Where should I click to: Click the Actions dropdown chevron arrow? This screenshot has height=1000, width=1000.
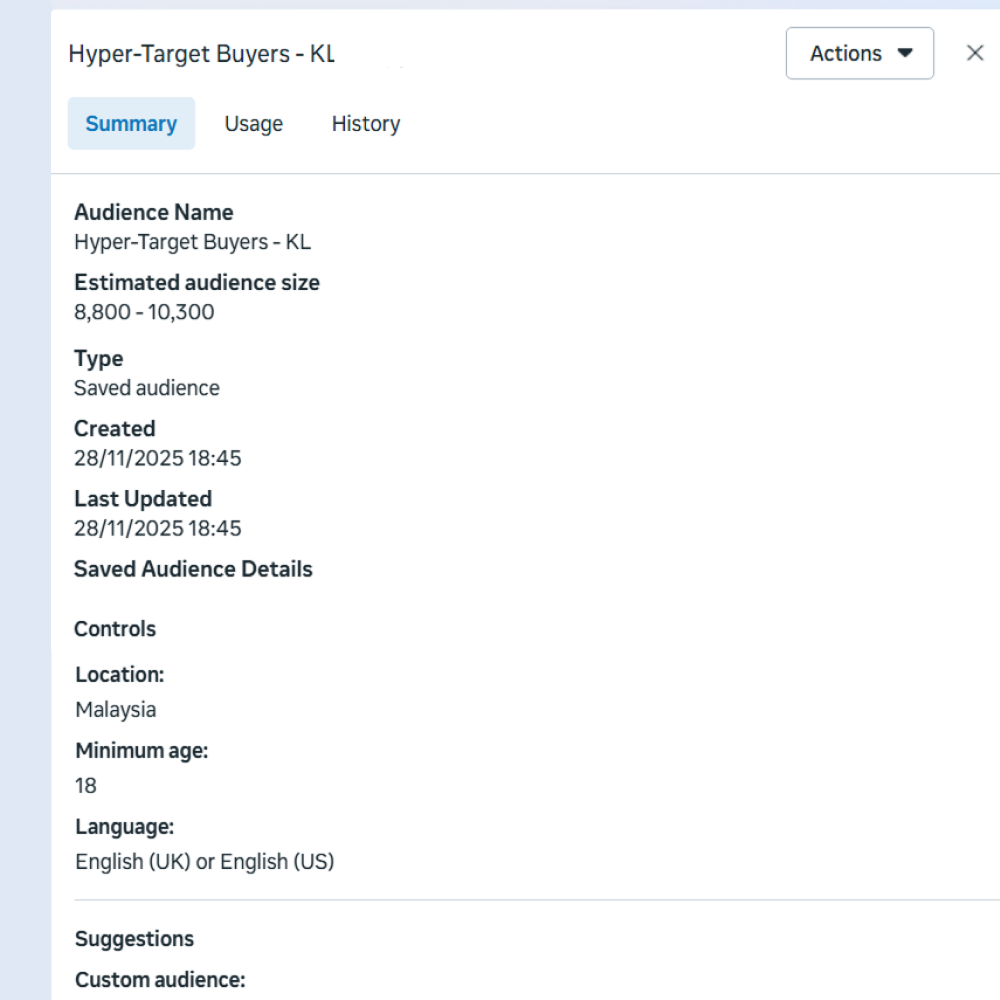907,53
